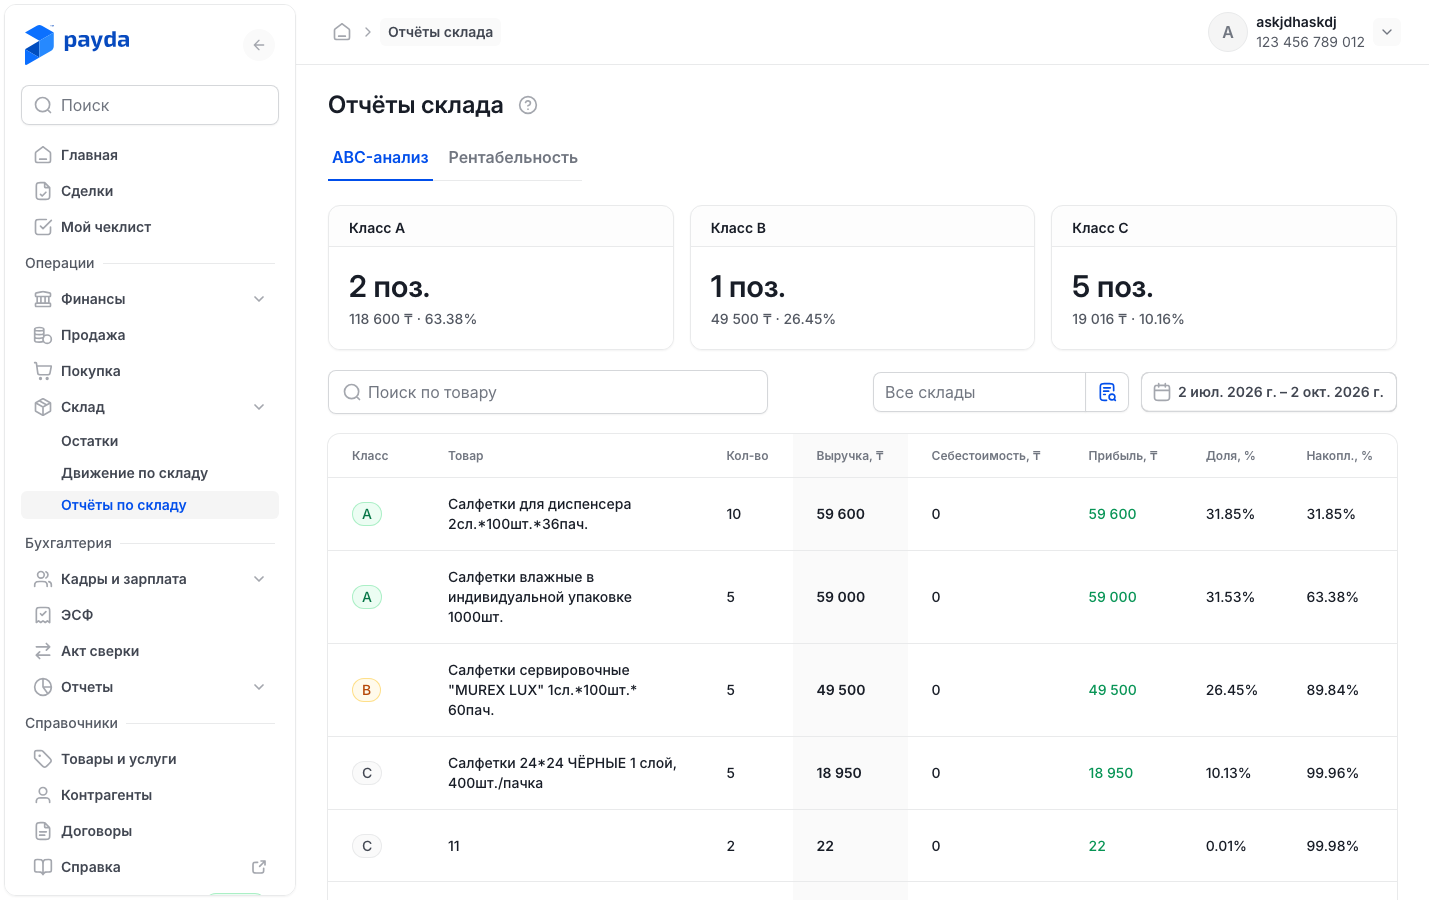Click the payda logo icon
The image size is (1440, 900).
point(39,44)
